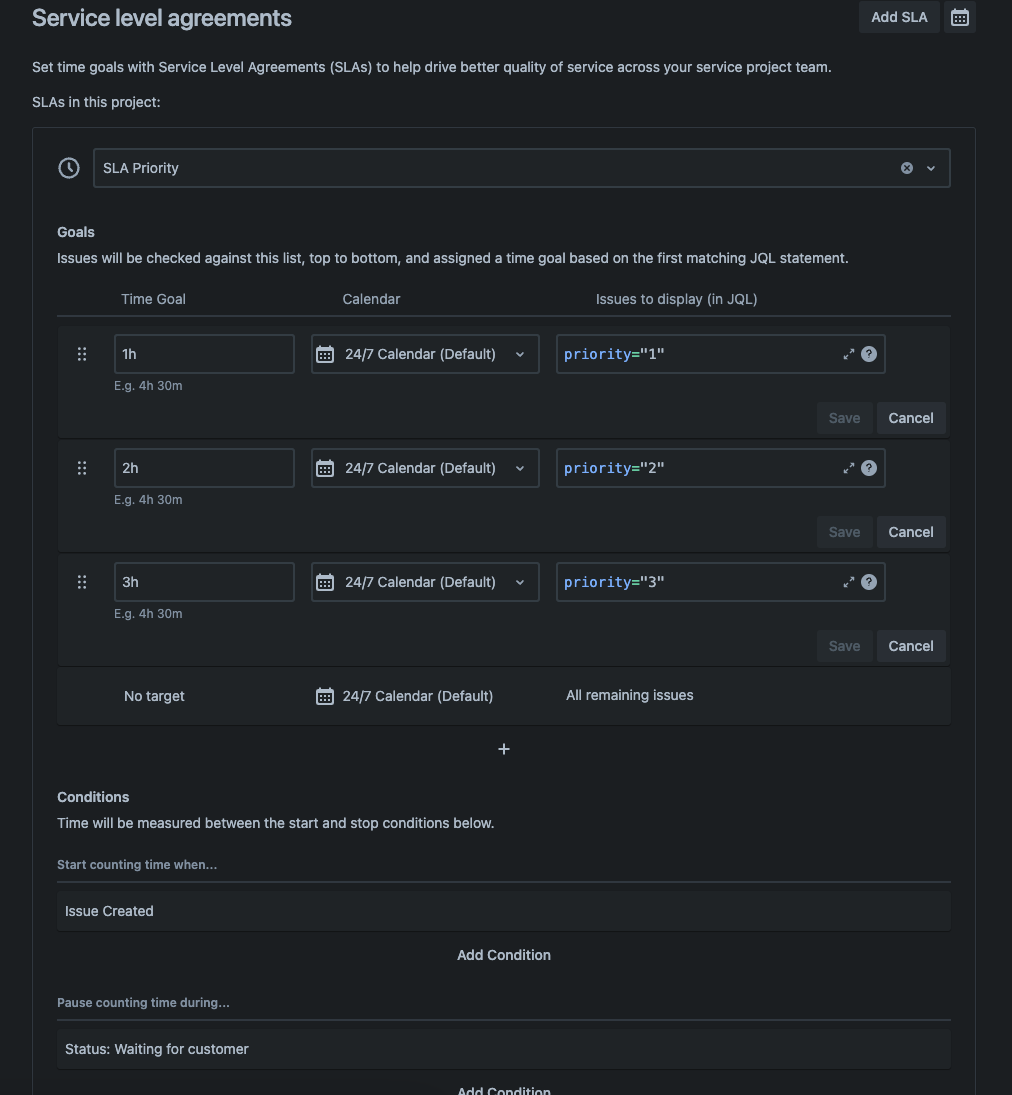Image resolution: width=1012 pixels, height=1095 pixels.
Task: Open the calendars icon beside Add SLA
Action: (x=960, y=17)
